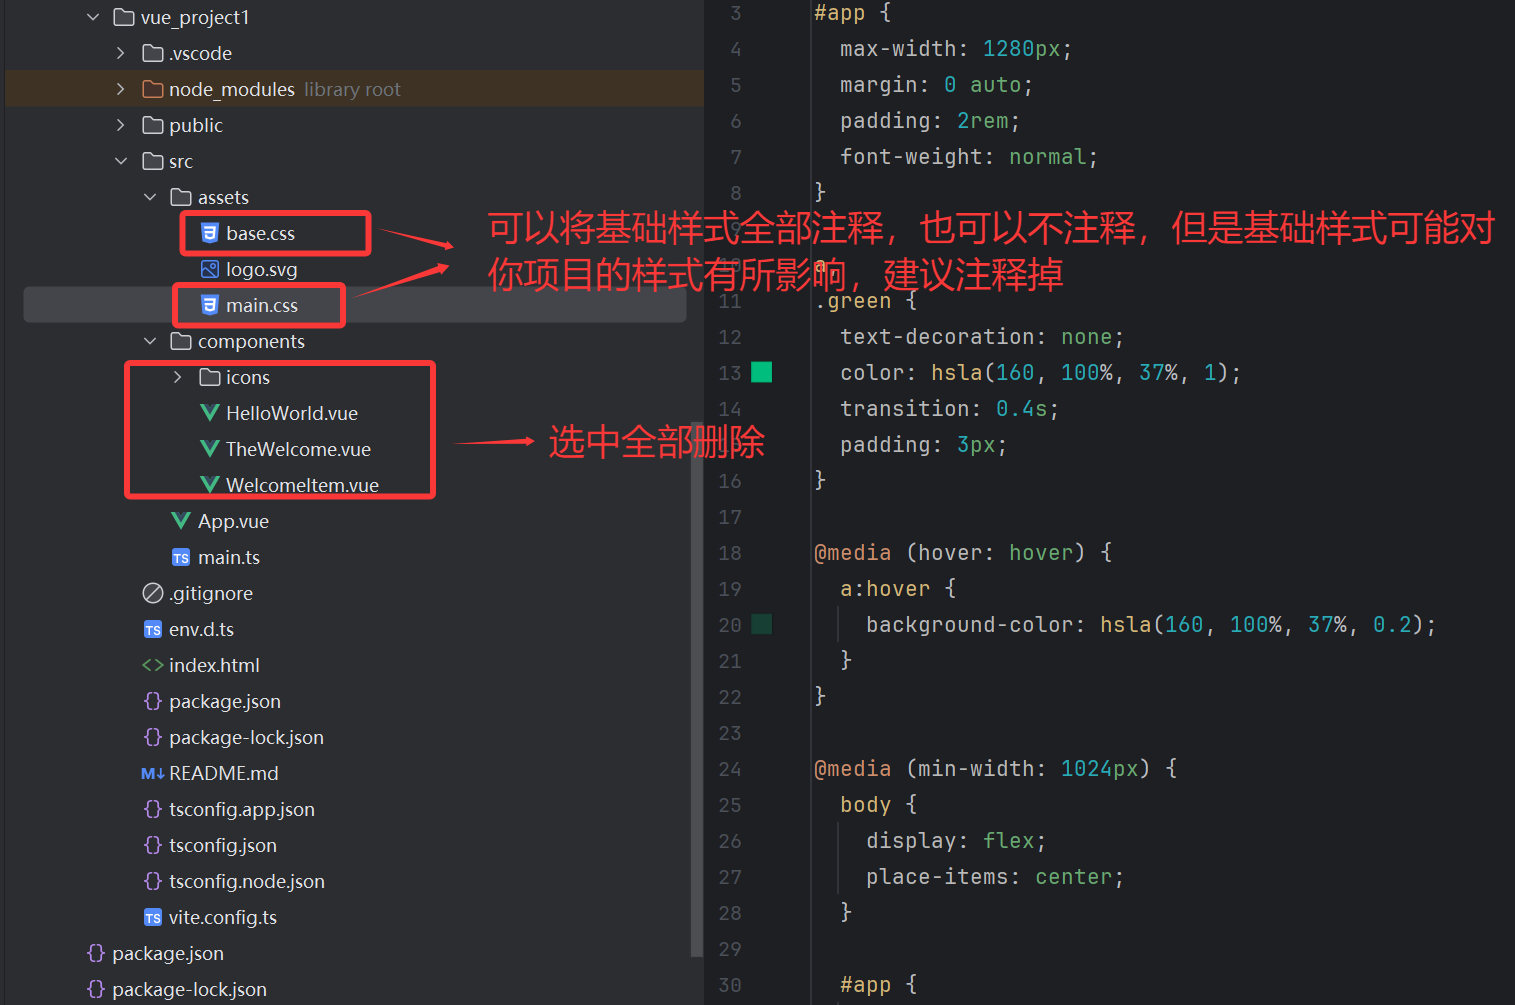Select main.css in the project tree

[x=262, y=305]
